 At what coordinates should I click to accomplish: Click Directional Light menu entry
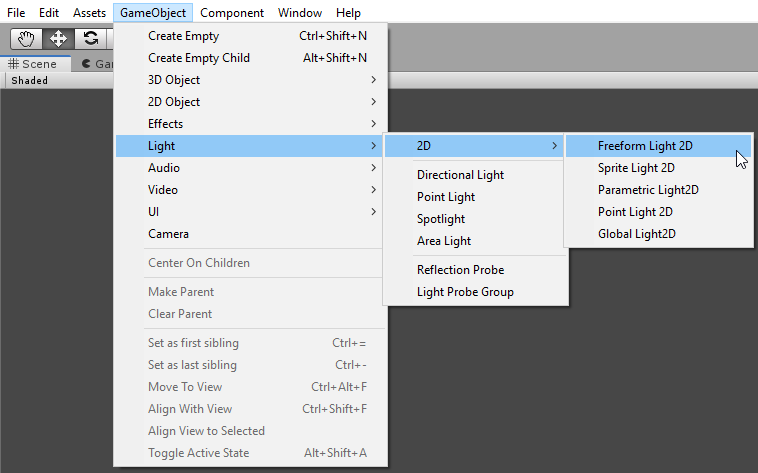point(460,175)
